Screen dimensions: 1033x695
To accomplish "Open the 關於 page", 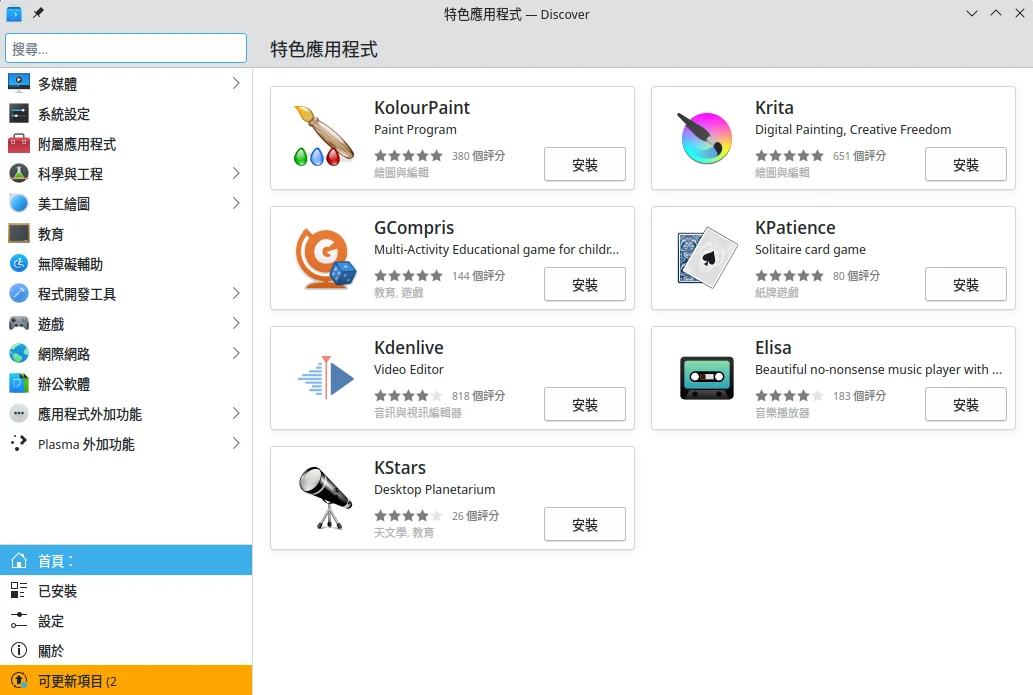I will 126,651.
